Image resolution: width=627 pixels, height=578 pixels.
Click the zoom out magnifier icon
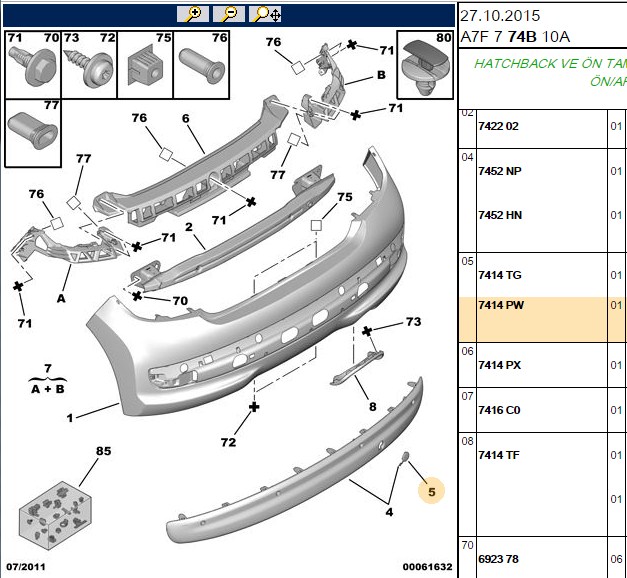point(229,14)
